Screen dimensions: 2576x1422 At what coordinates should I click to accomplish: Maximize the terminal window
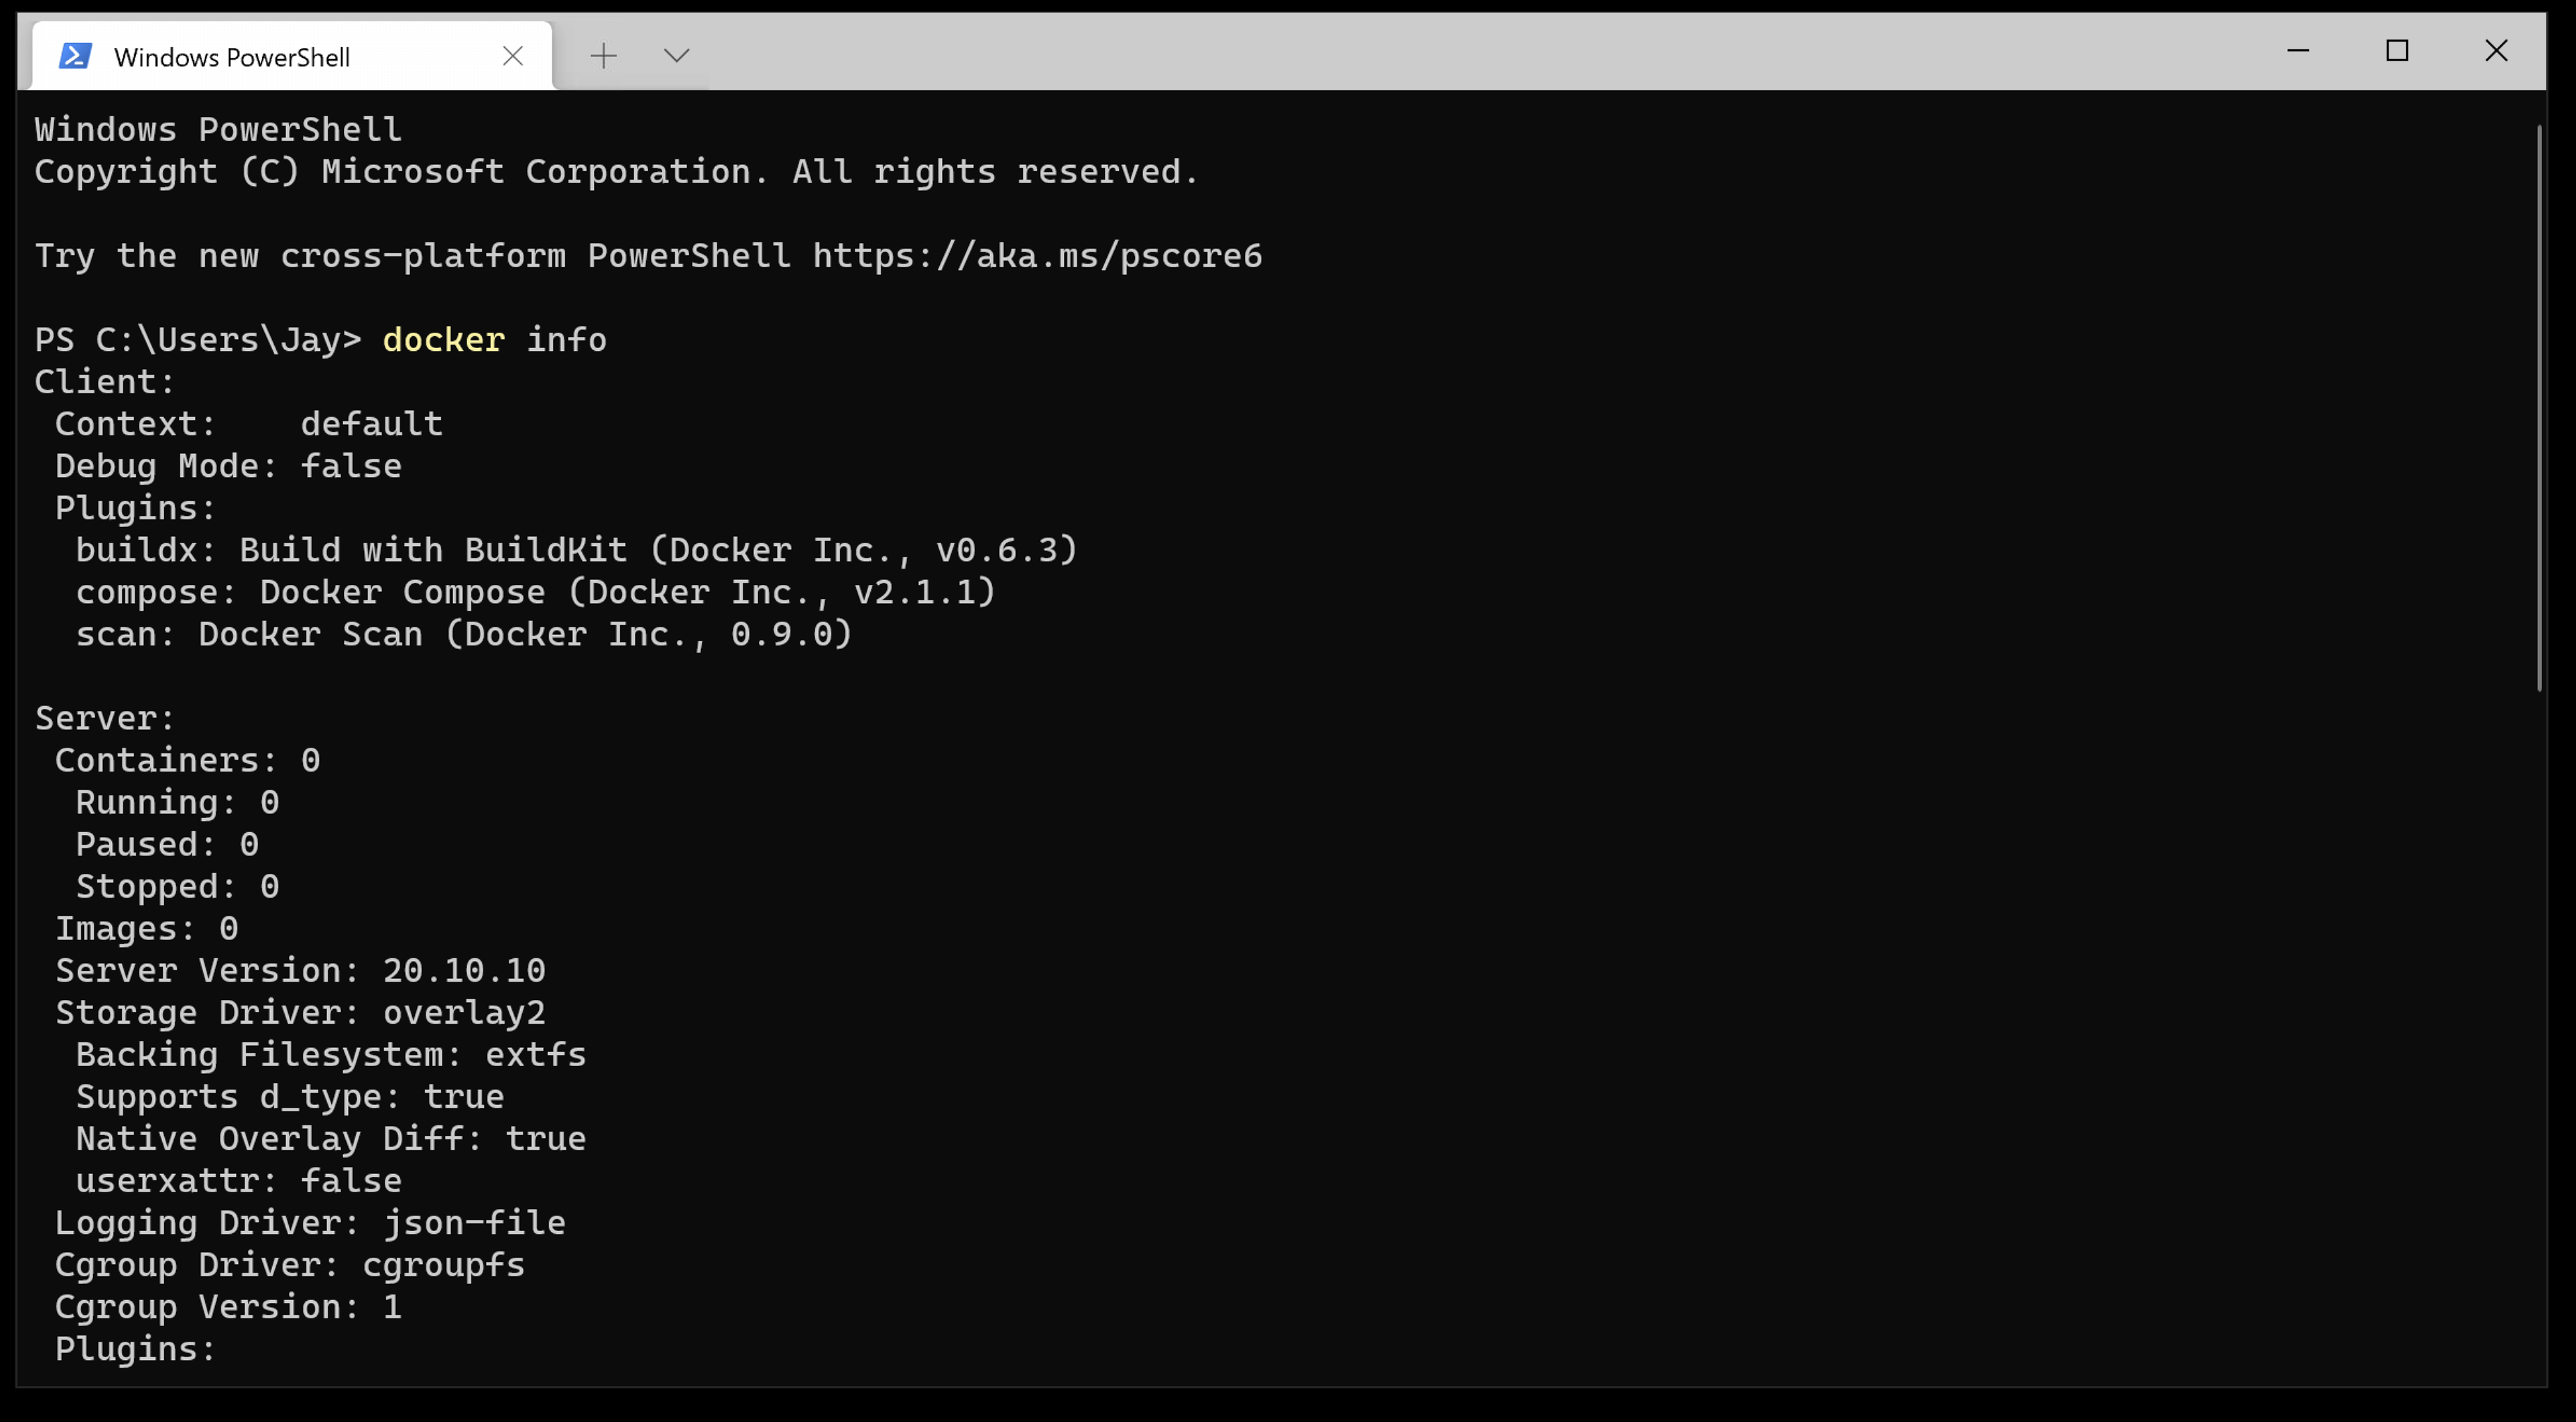click(x=2397, y=51)
